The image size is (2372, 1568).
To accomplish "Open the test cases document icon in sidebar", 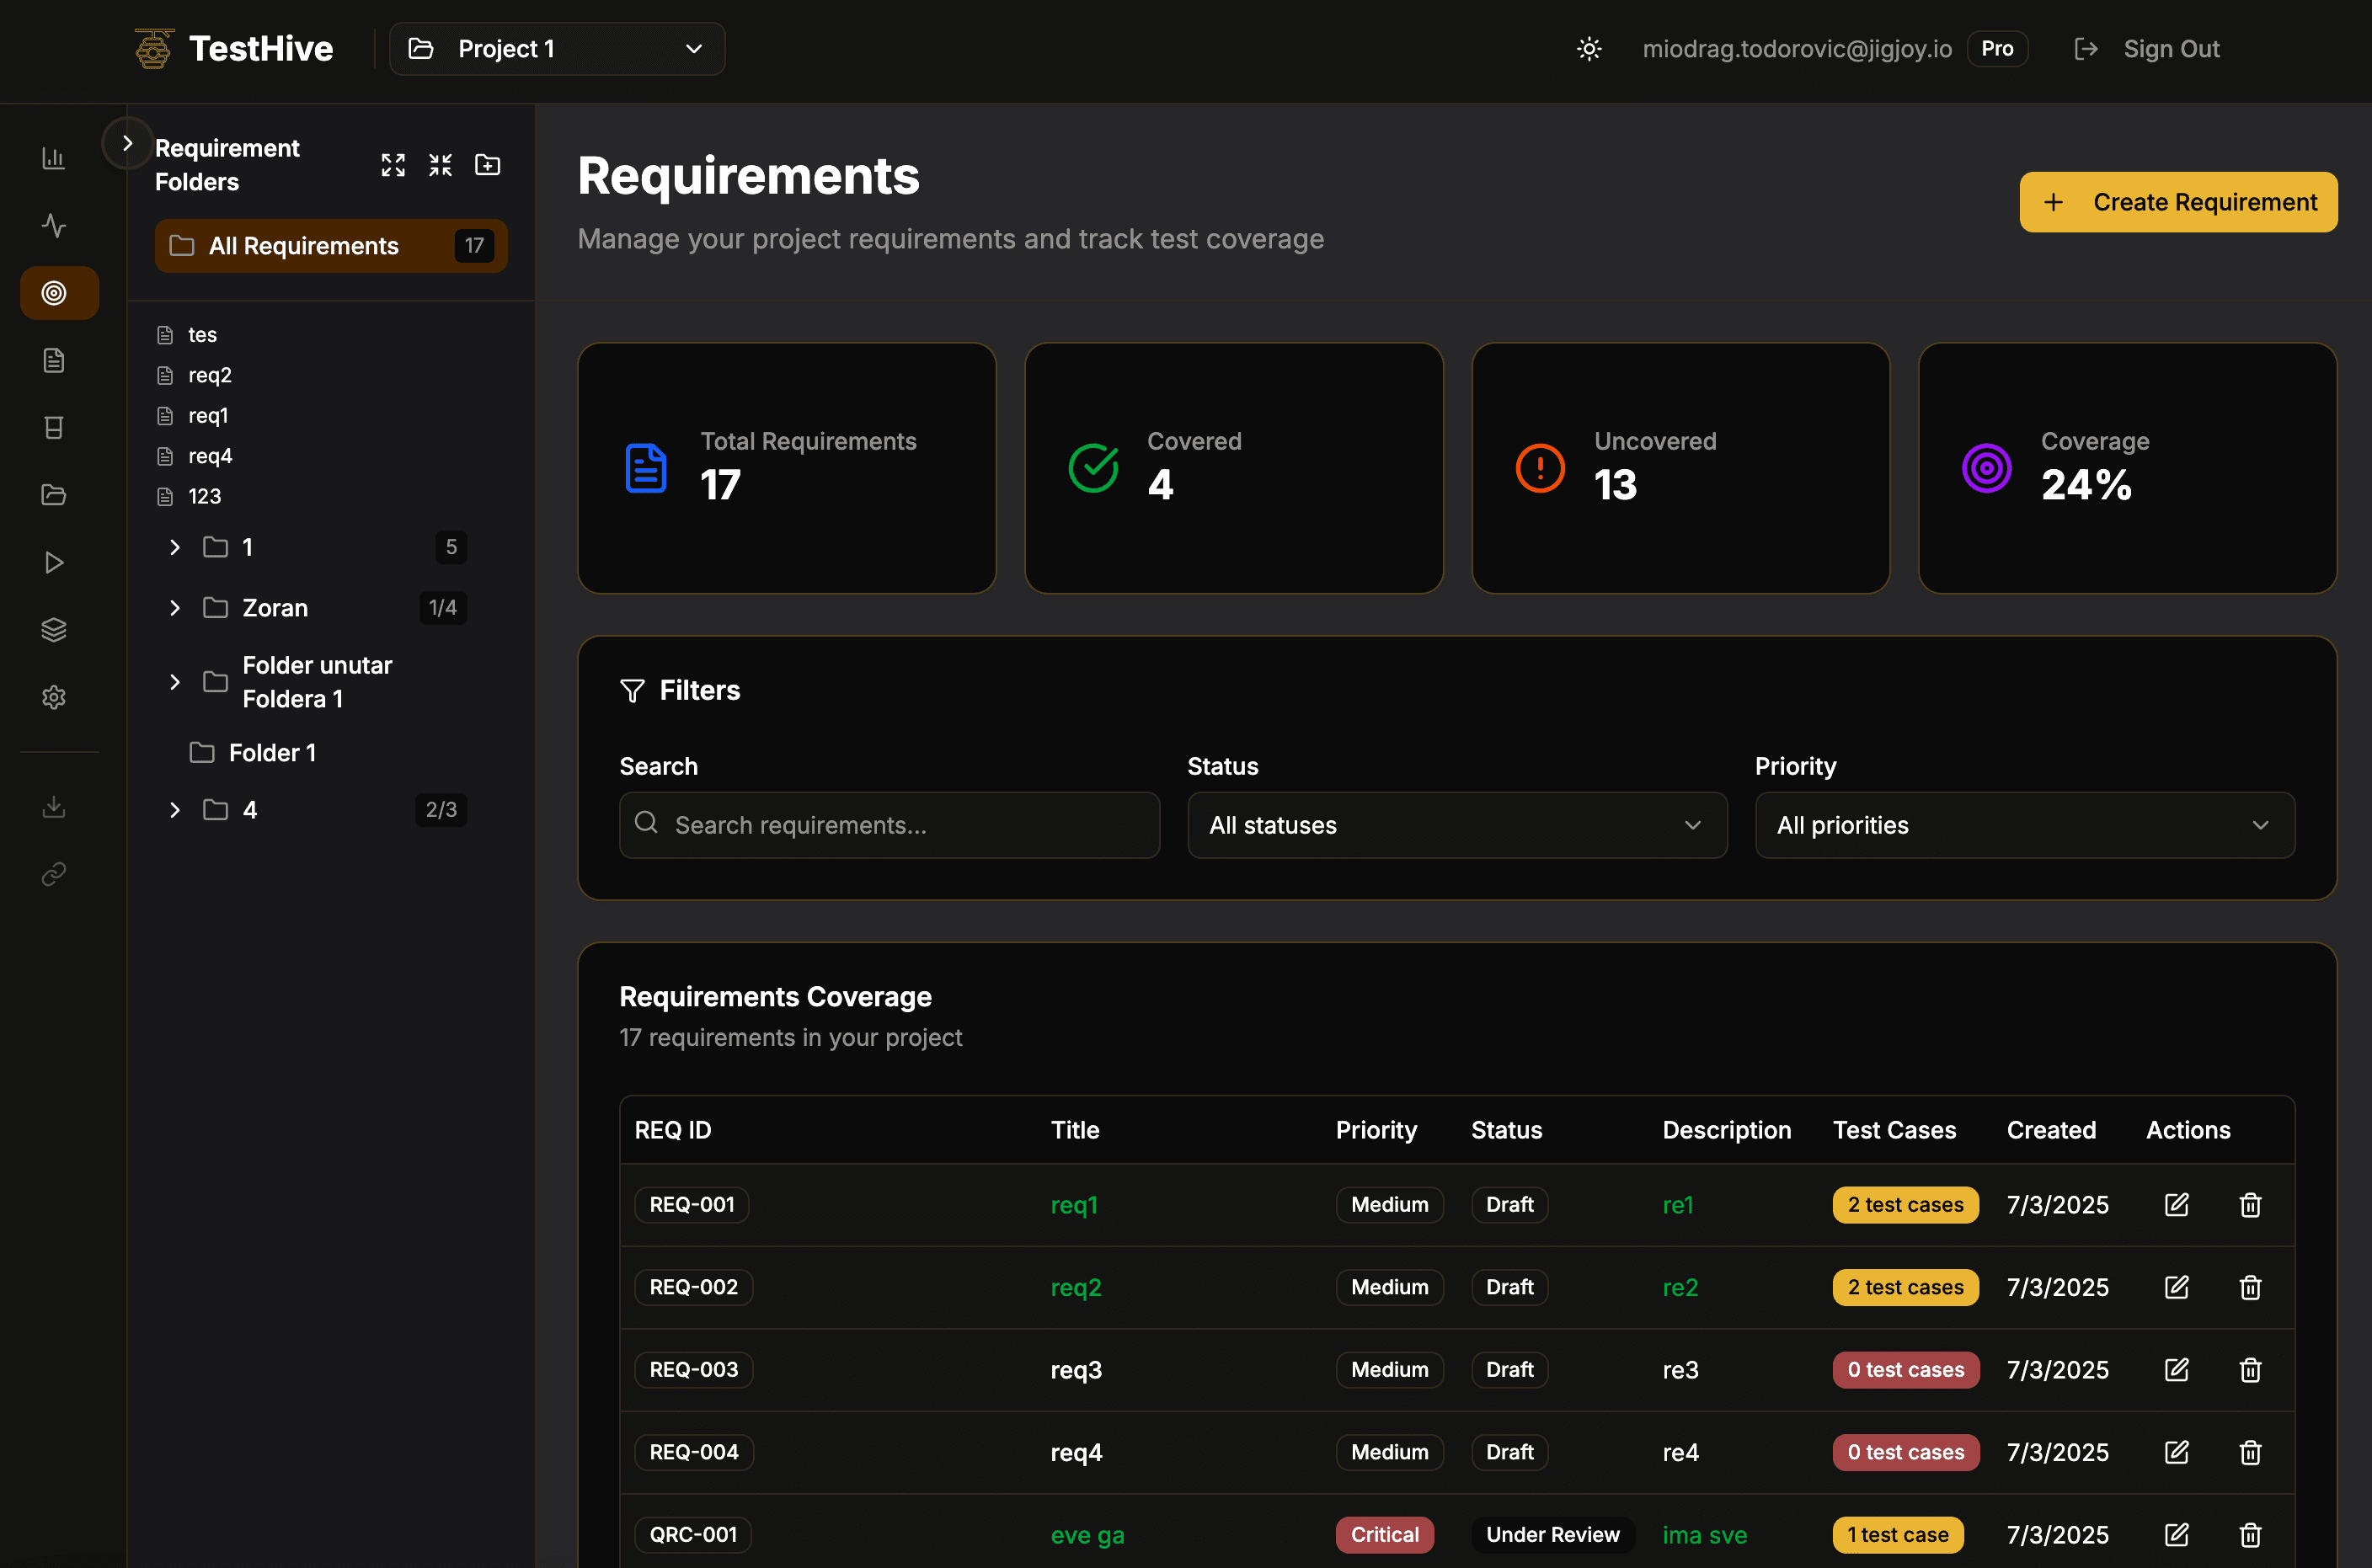I will pyautogui.click(x=53, y=360).
